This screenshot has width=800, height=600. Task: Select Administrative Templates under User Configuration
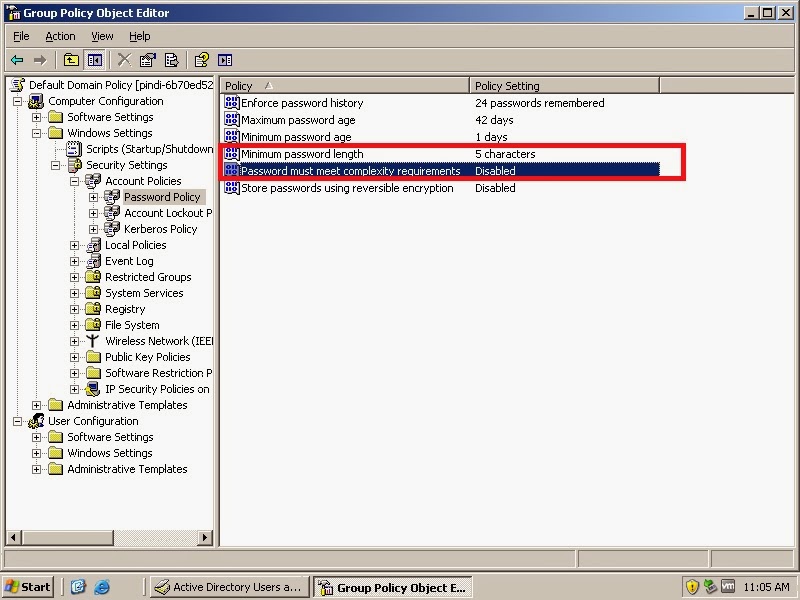127,469
